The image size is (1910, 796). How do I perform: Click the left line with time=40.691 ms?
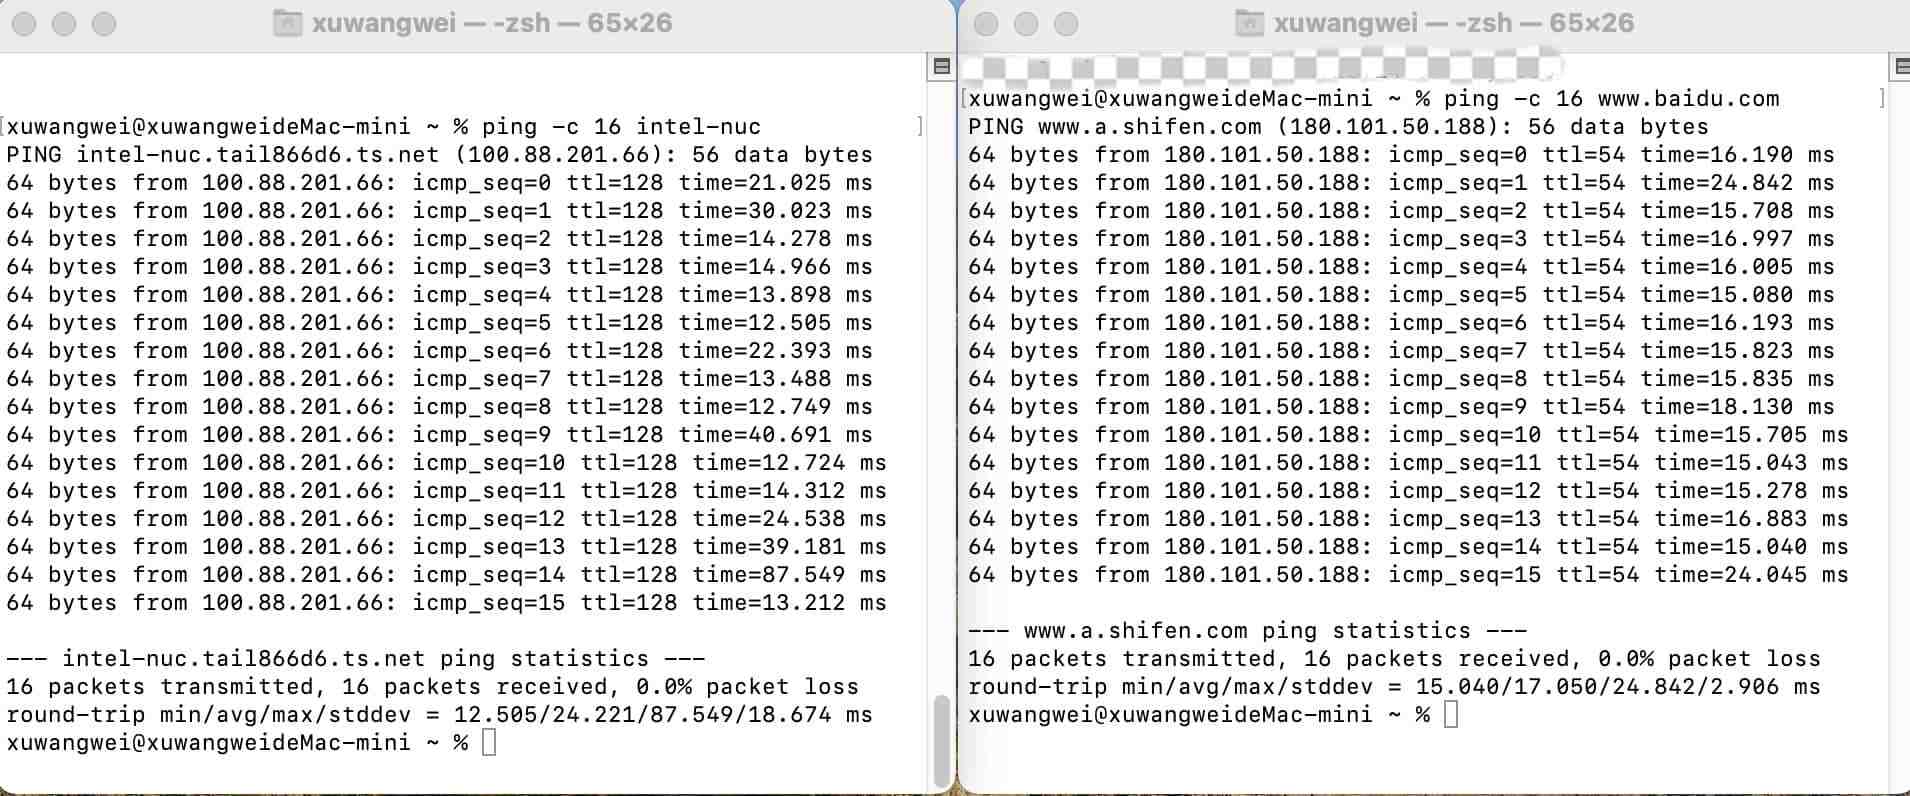point(440,435)
